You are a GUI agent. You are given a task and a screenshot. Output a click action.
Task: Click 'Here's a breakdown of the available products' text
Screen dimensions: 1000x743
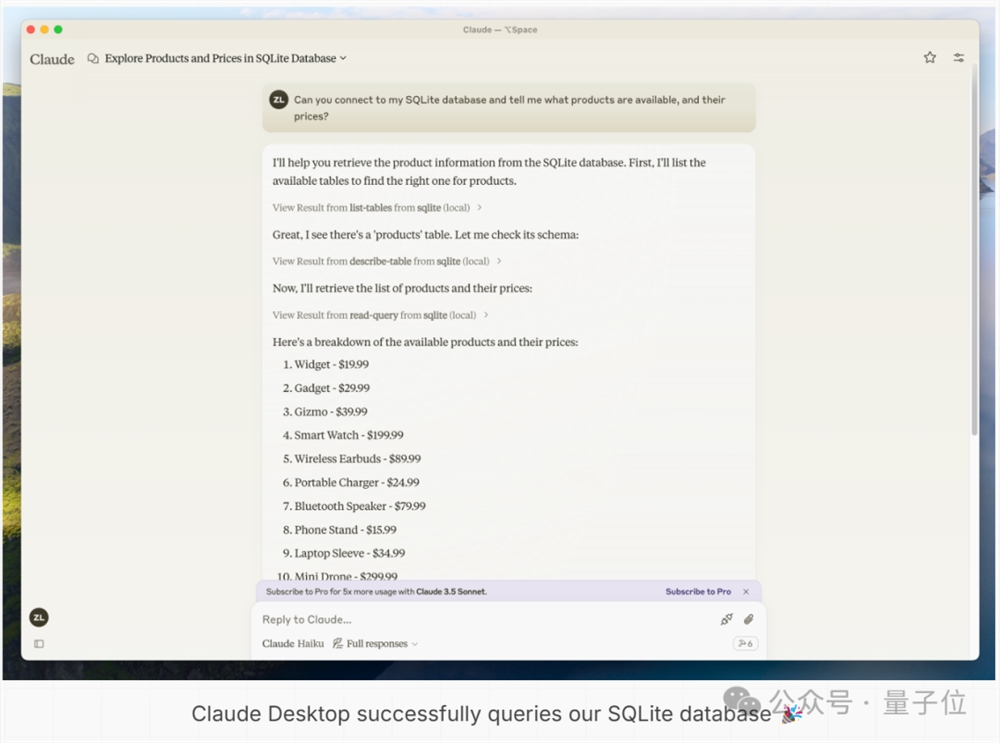click(425, 342)
